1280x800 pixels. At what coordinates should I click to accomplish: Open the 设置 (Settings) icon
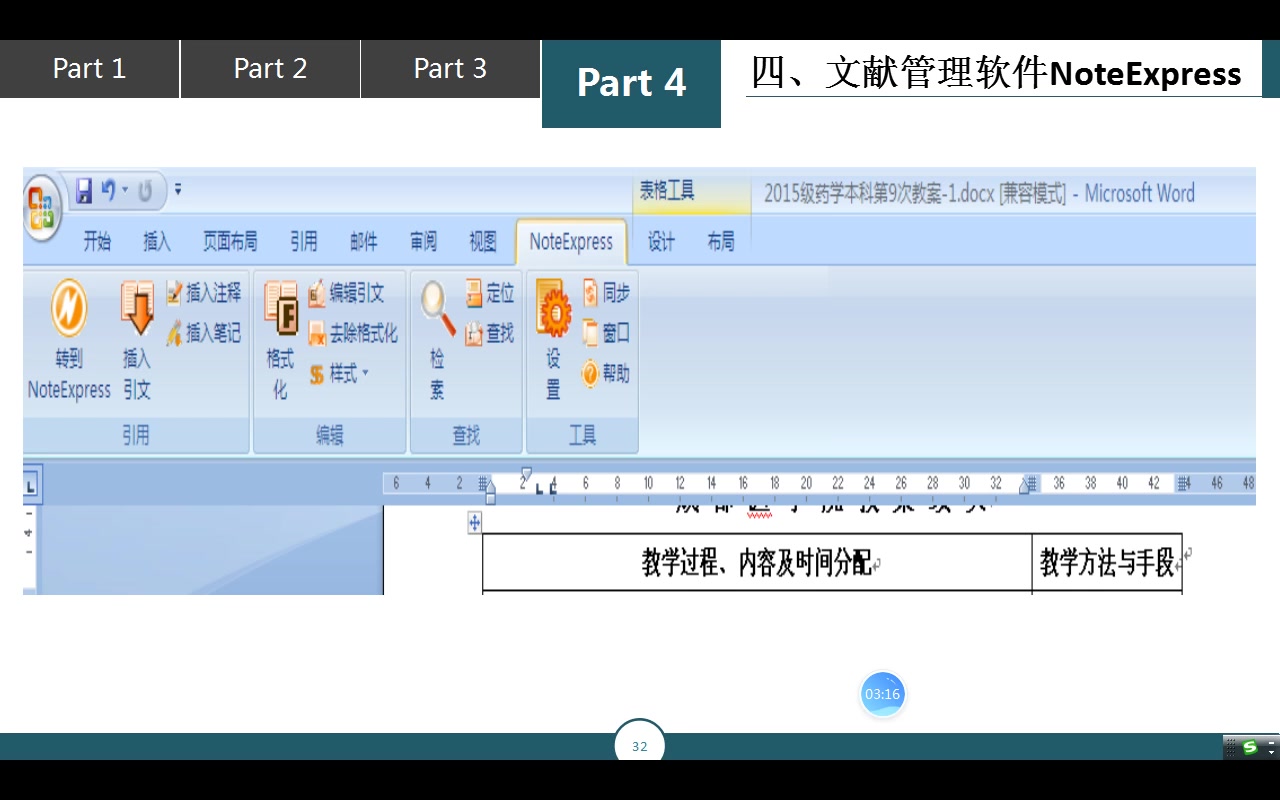551,340
